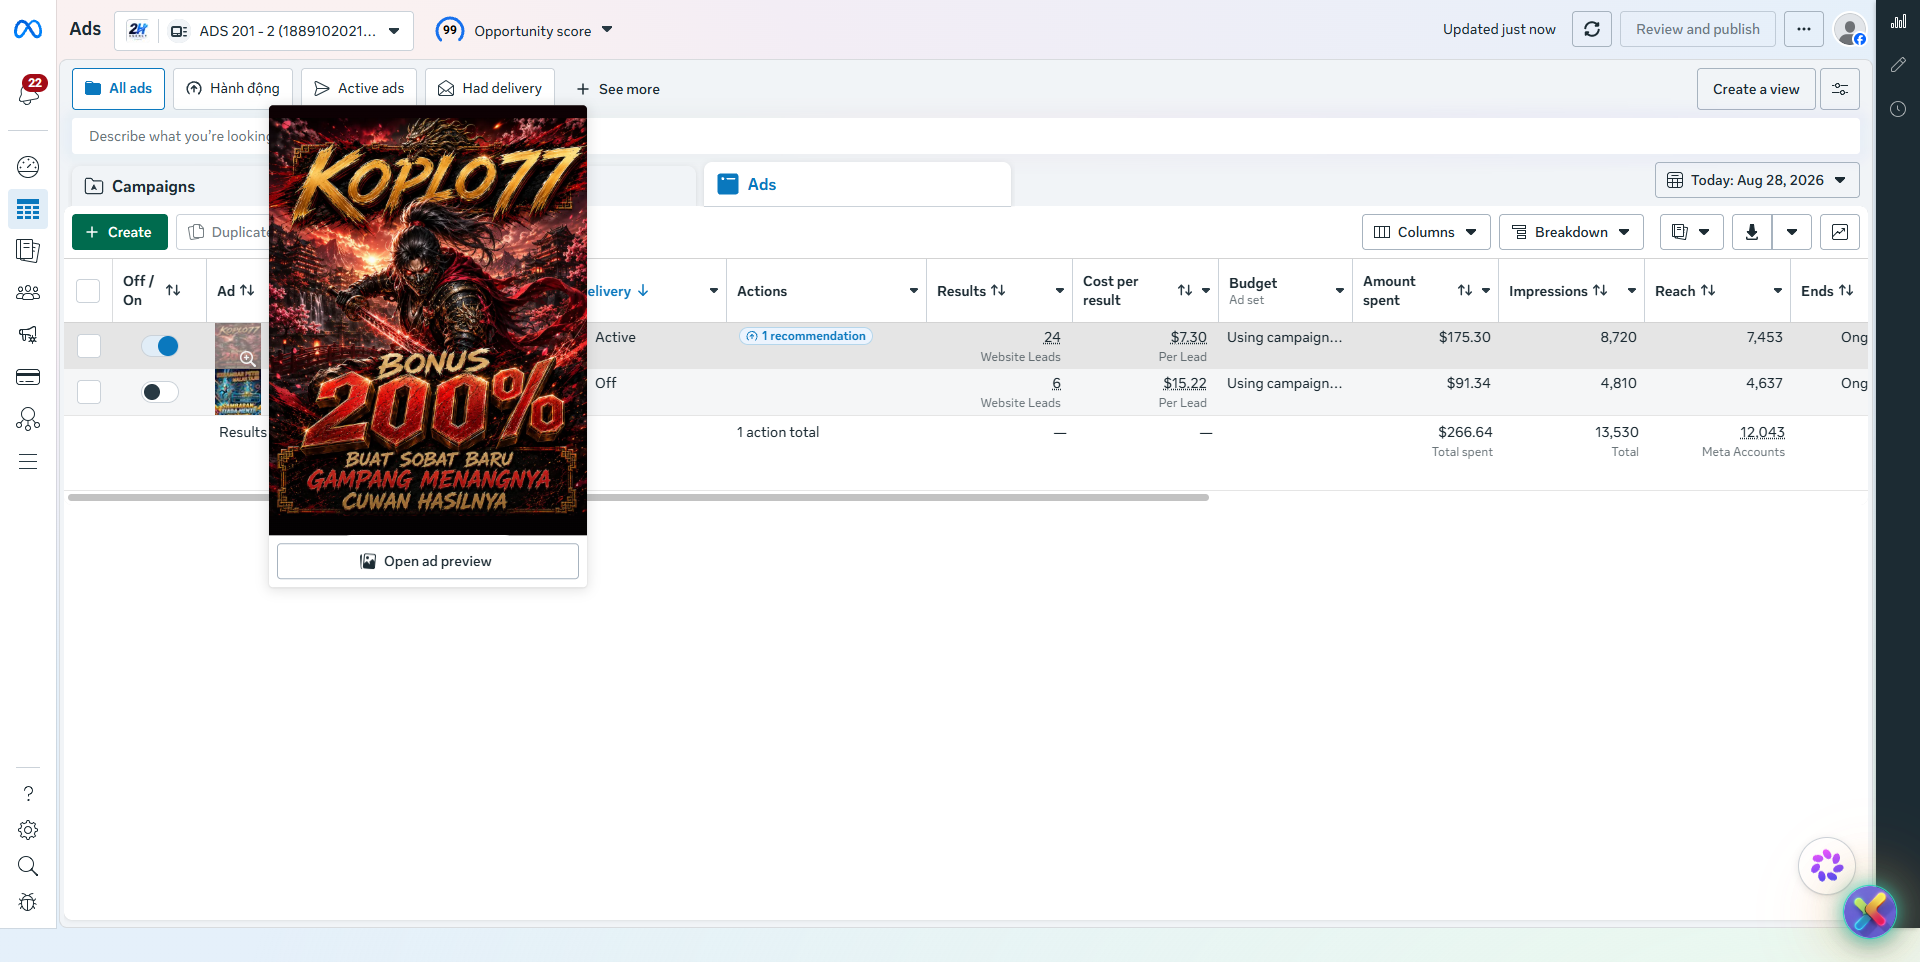This screenshot has width=1920, height=962.
Task: Select the Active ads view tab
Action: (x=359, y=89)
